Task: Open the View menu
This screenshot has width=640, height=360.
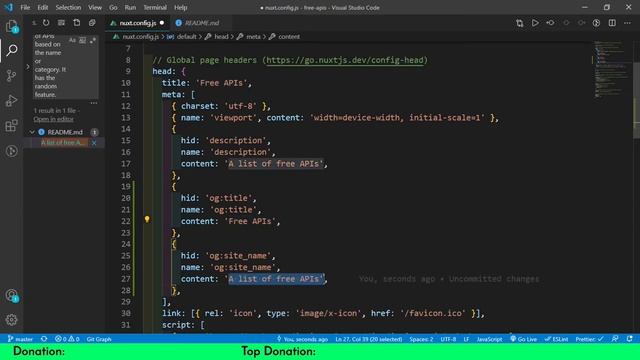Action: pos(95,7)
